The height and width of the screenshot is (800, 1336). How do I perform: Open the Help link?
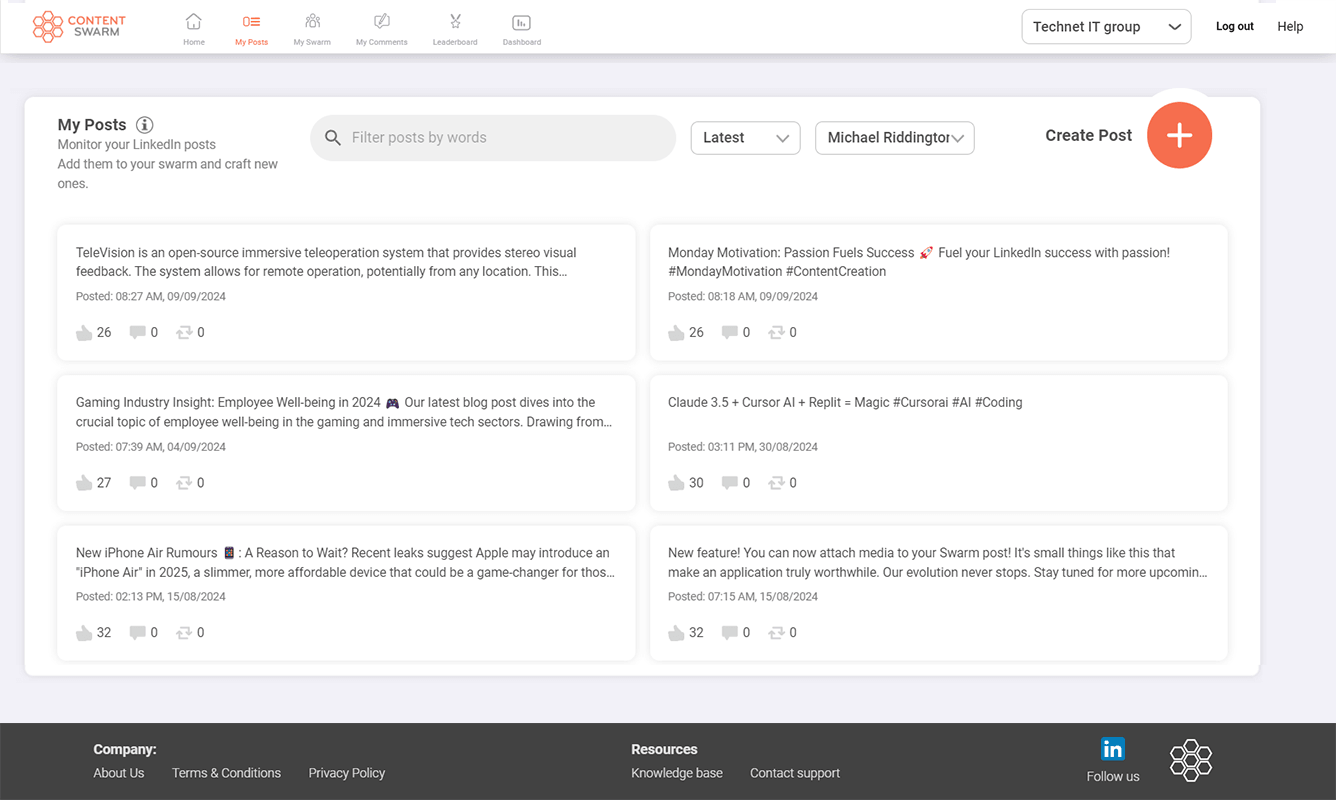(1290, 27)
